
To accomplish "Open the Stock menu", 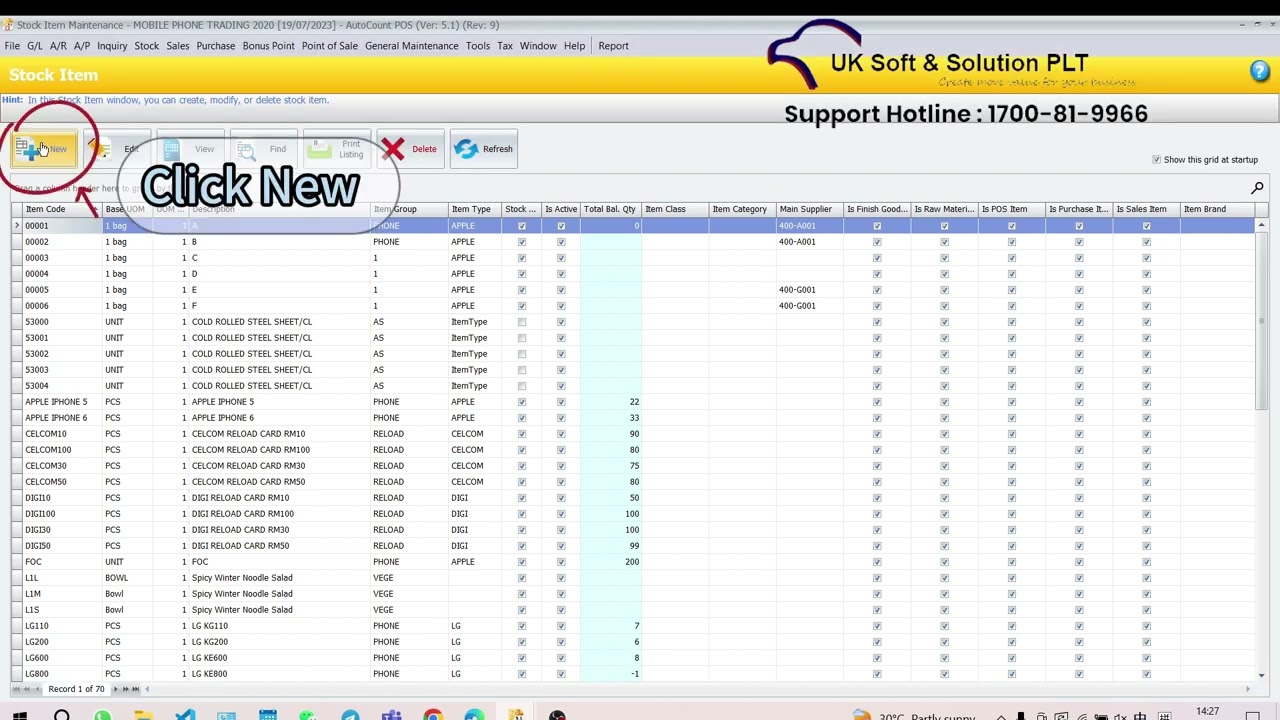I will 146,46.
